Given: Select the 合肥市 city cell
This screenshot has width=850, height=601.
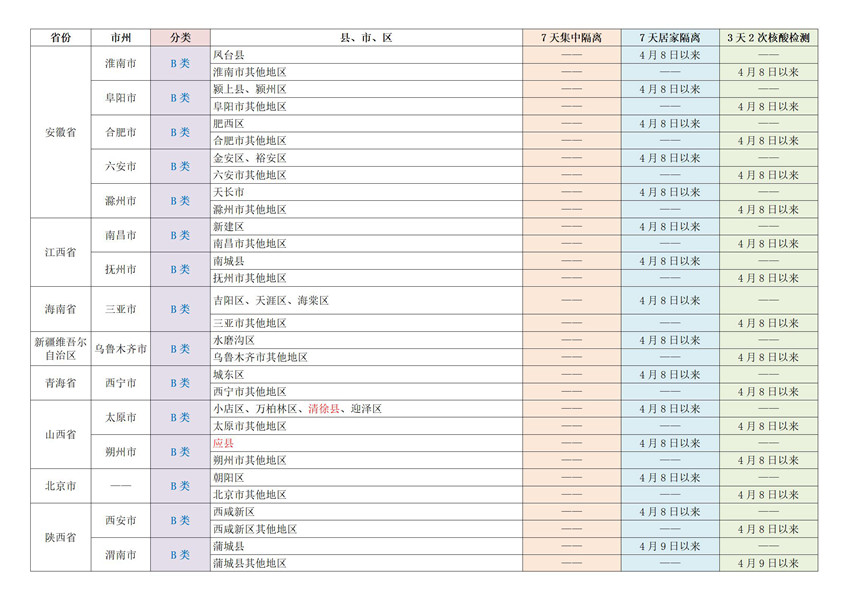Looking at the screenshot, I should [121, 132].
